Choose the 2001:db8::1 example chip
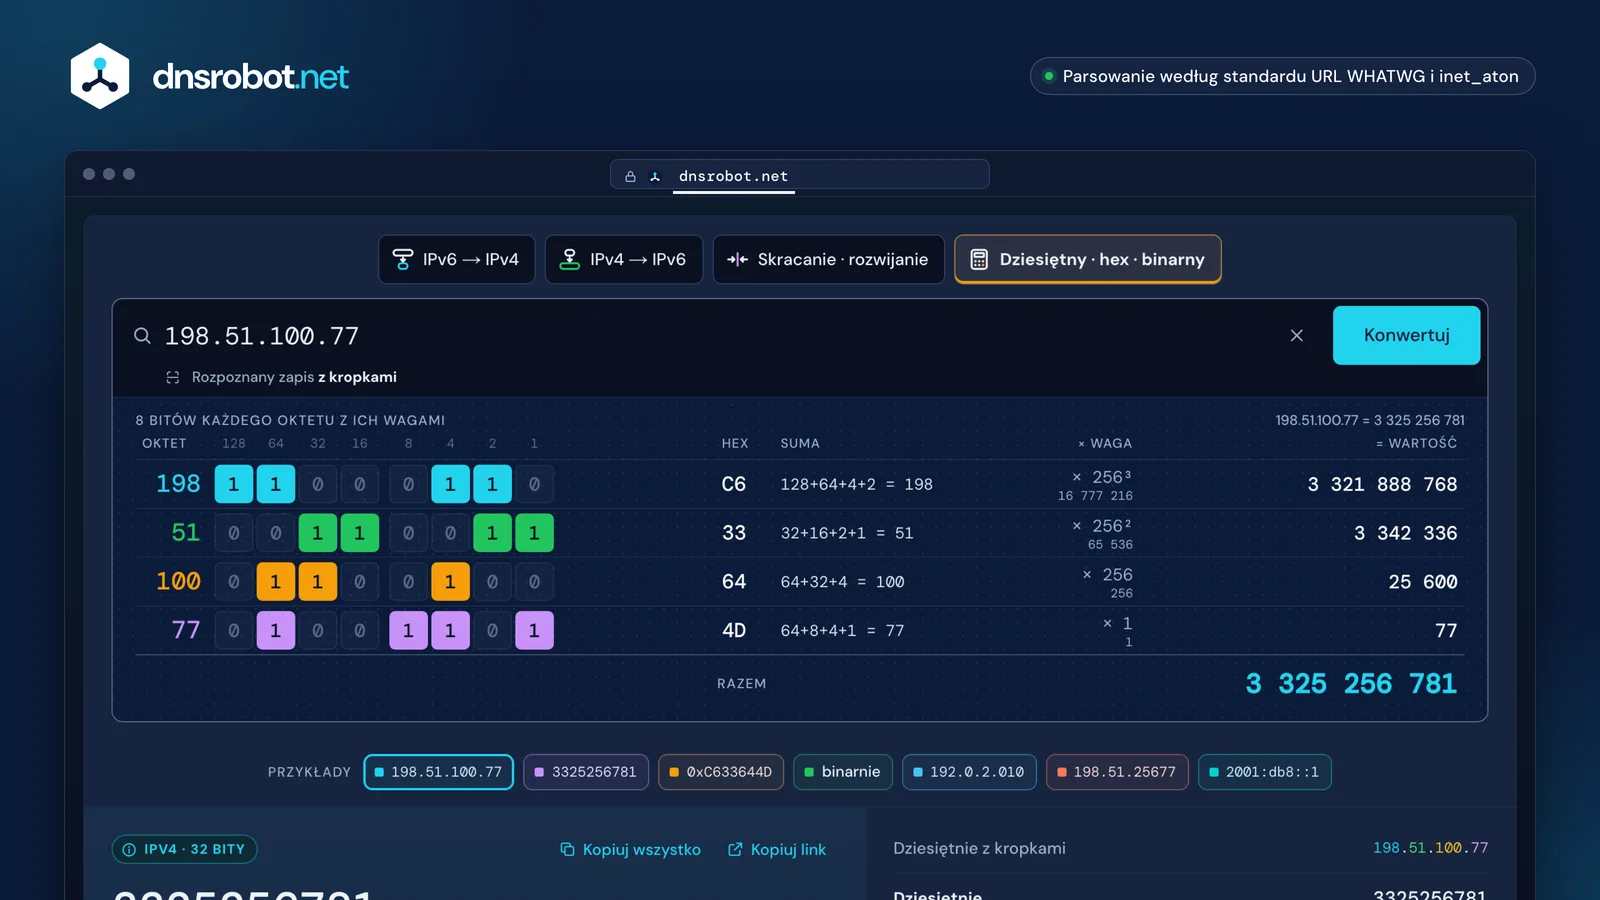1600x900 pixels. (1265, 772)
